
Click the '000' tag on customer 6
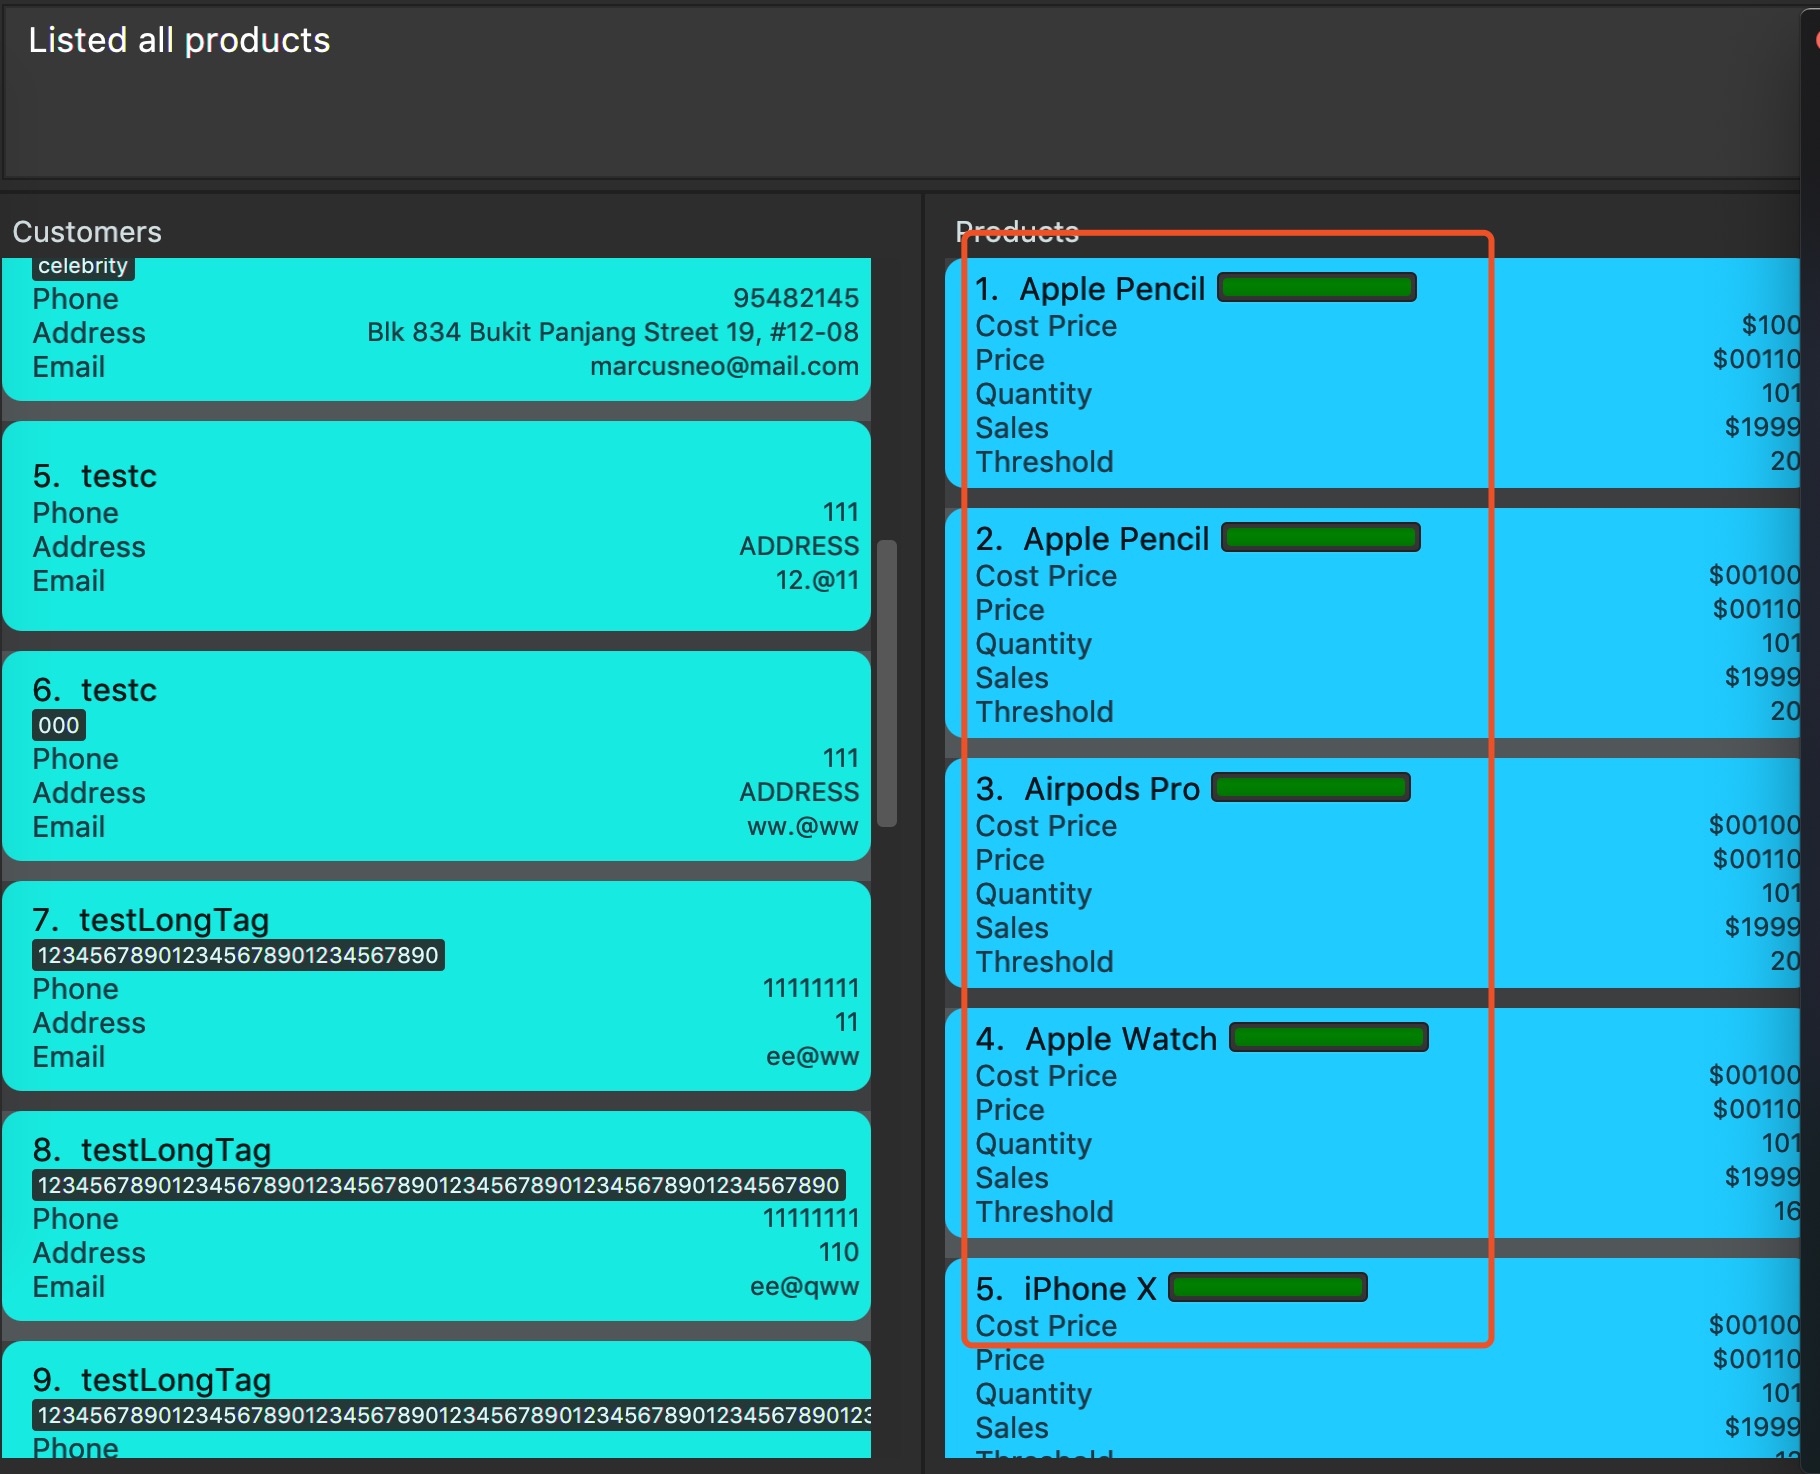click(59, 725)
